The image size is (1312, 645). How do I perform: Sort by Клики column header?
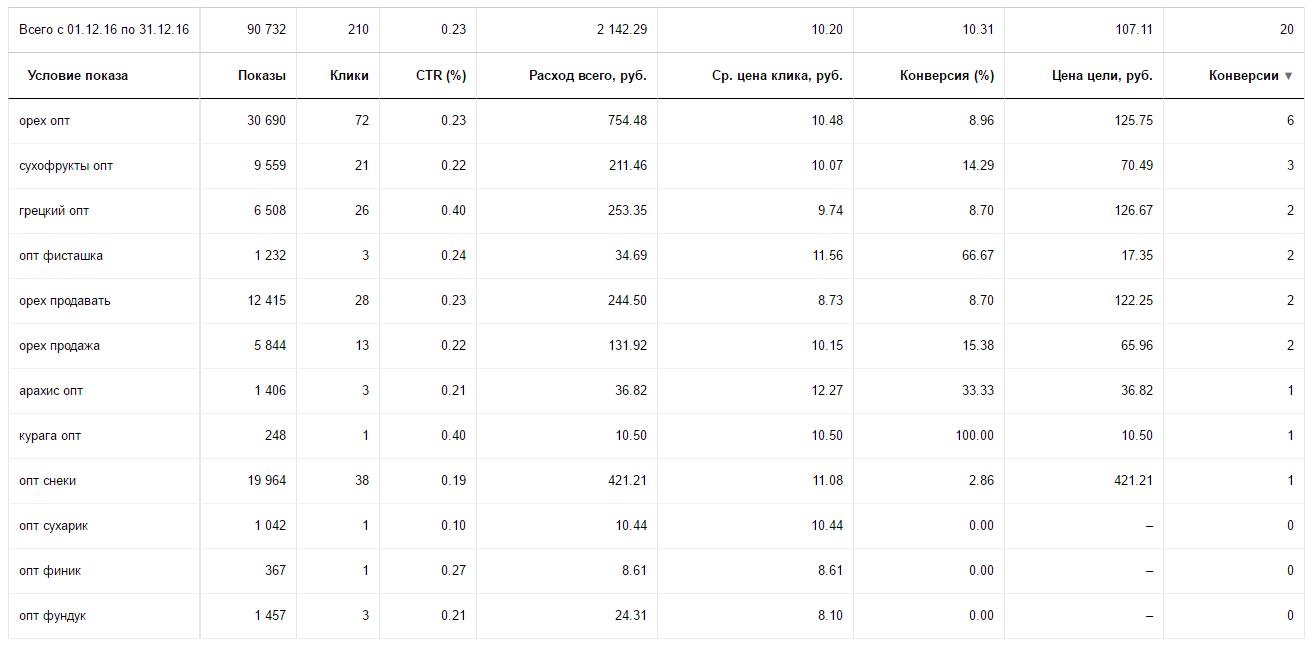pyautogui.click(x=349, y=75)
